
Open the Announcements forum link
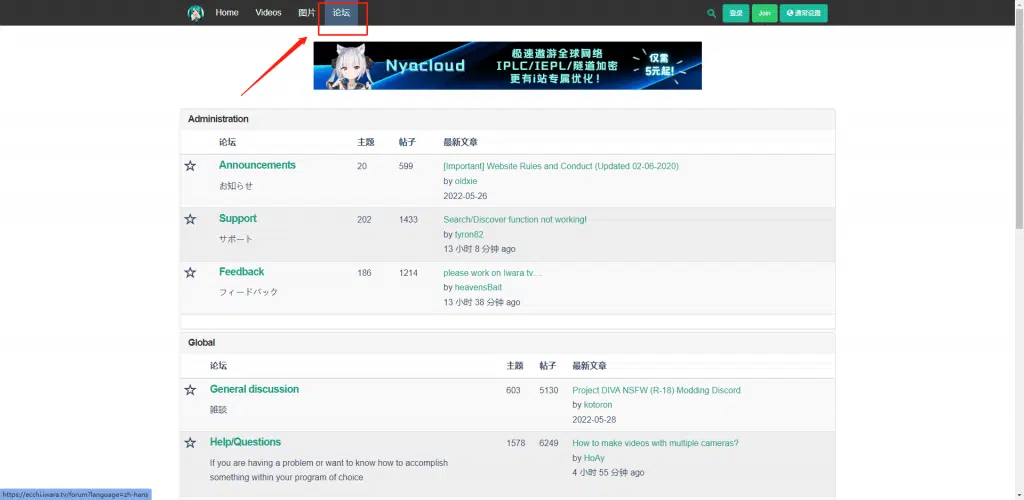[x=257, y=165]
